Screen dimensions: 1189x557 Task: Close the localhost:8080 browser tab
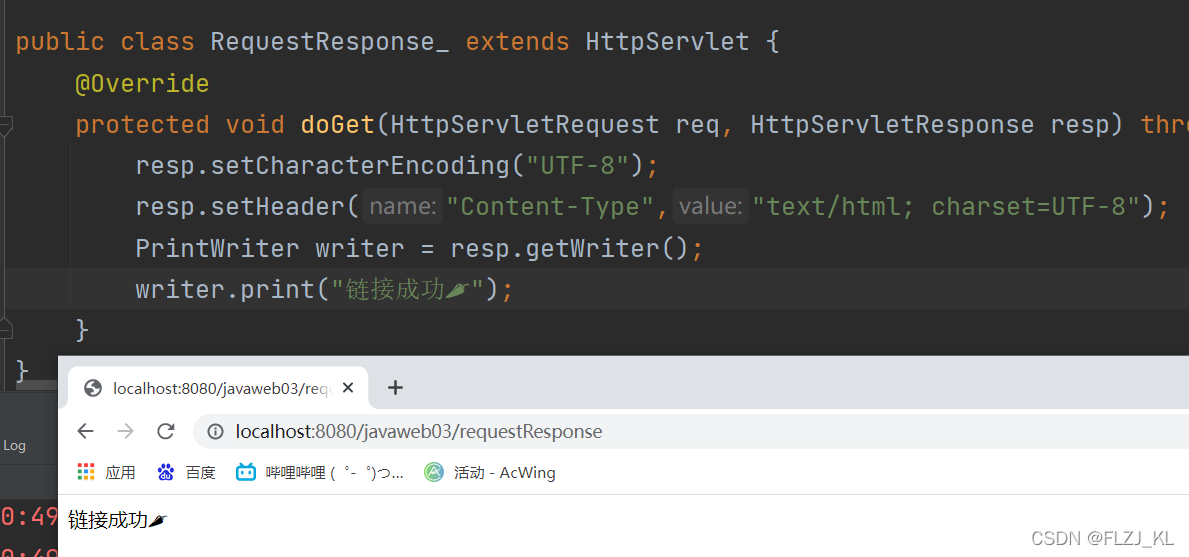[x=348, y=388]
